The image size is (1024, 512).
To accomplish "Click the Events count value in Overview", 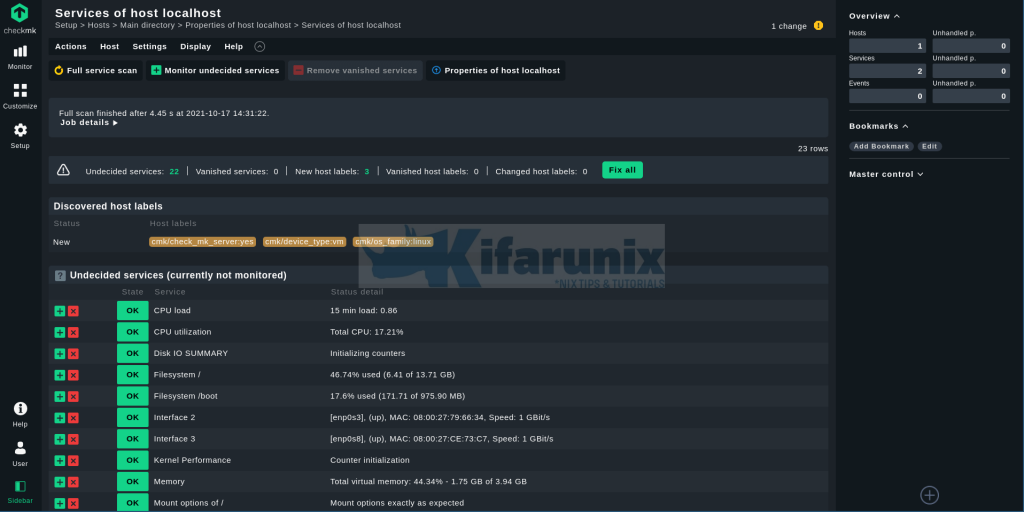I will click(x=888, y=96).
